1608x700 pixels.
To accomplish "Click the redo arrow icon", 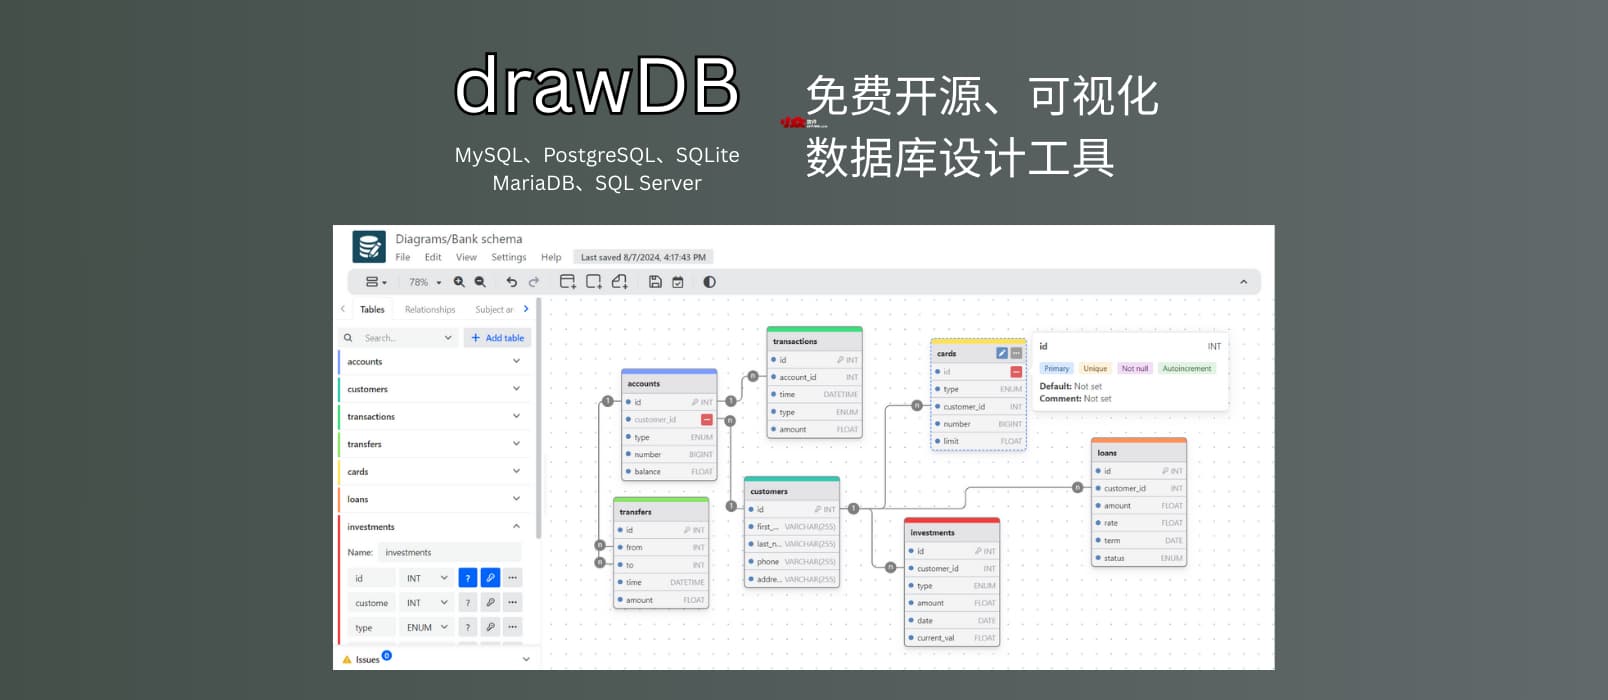I will (x=534, y=282).
